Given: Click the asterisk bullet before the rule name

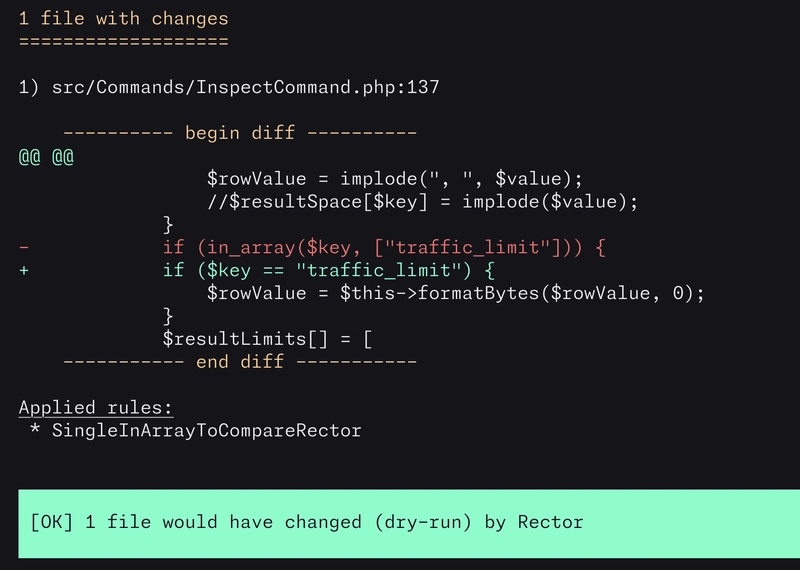Looking at the screenshot, I should pyautogui.click(x=35, y=431).
